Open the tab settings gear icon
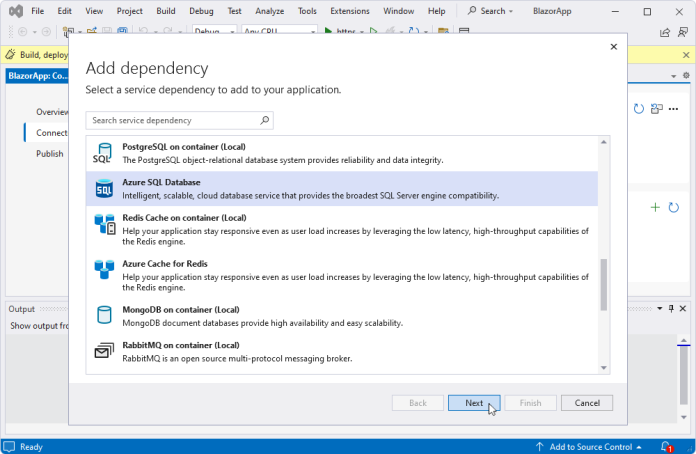The height and width of the screenshot is (454, 696). 686,75
